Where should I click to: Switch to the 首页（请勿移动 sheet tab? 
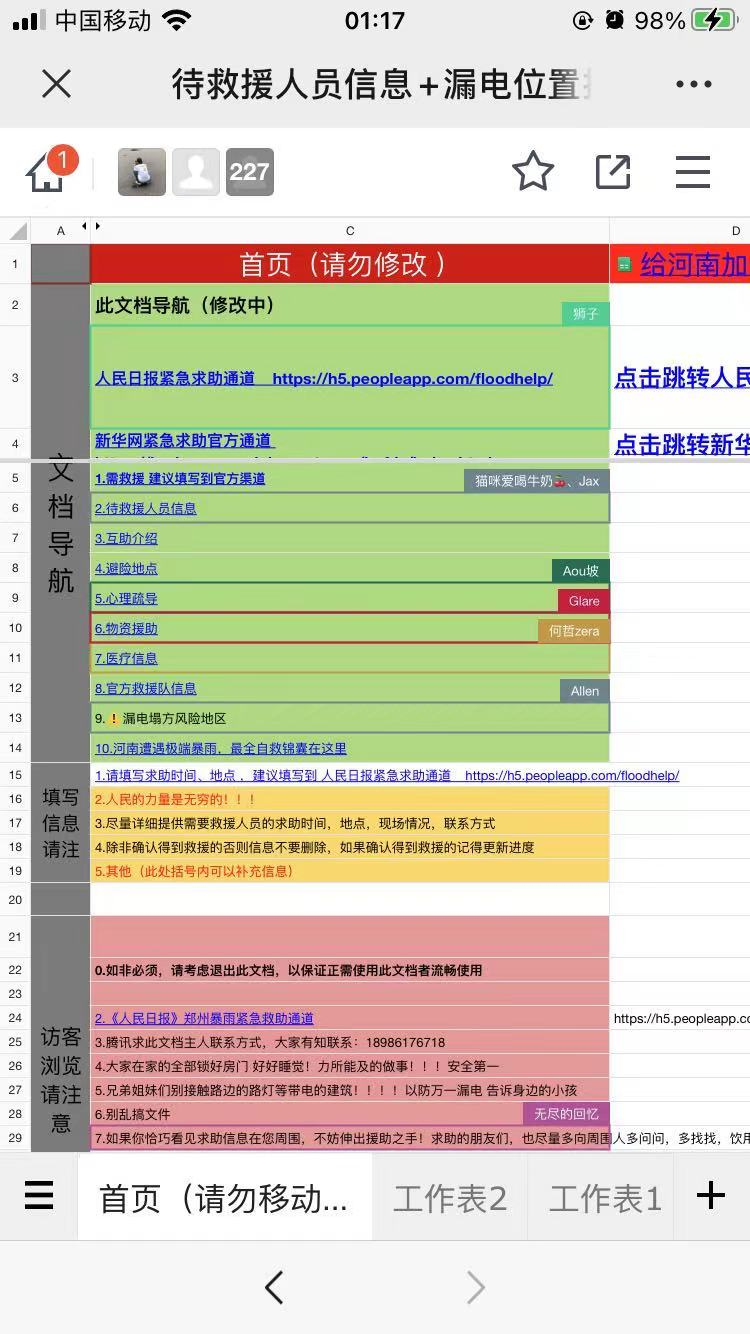coord(224,1197)
